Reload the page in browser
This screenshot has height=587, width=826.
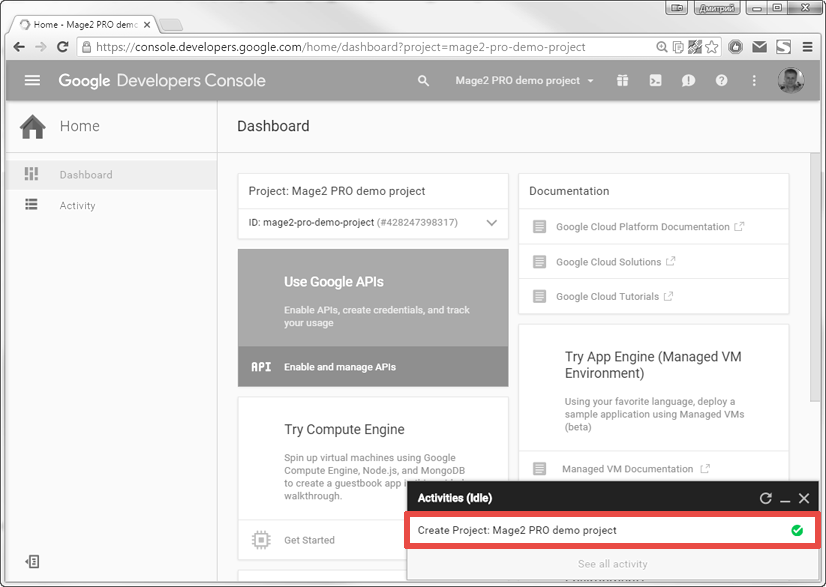(x=63, y=47)
